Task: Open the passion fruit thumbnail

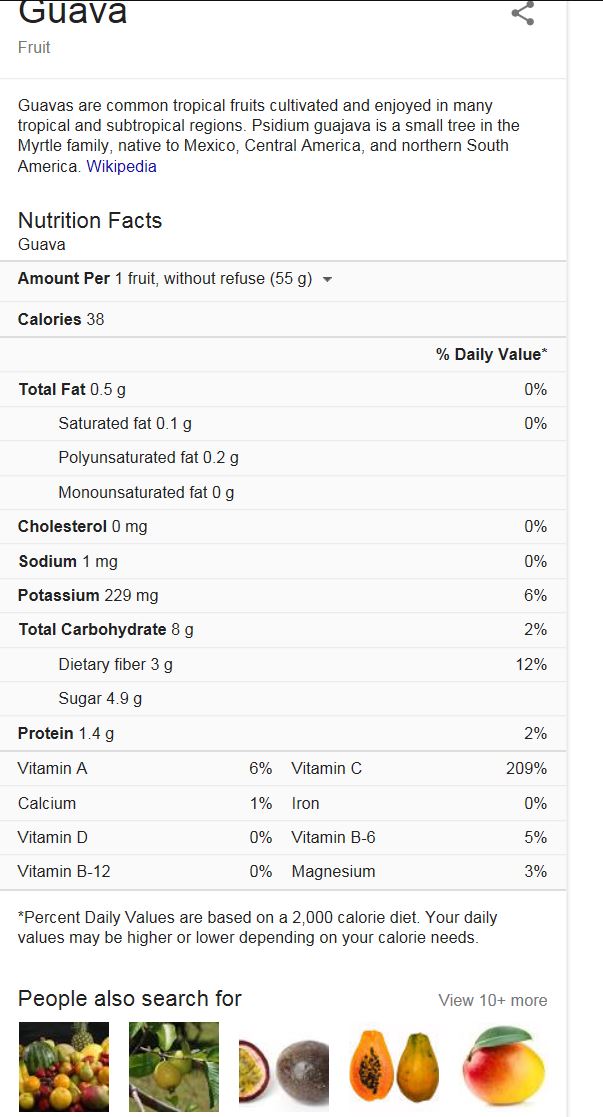Action: [x=284, y=1070]
